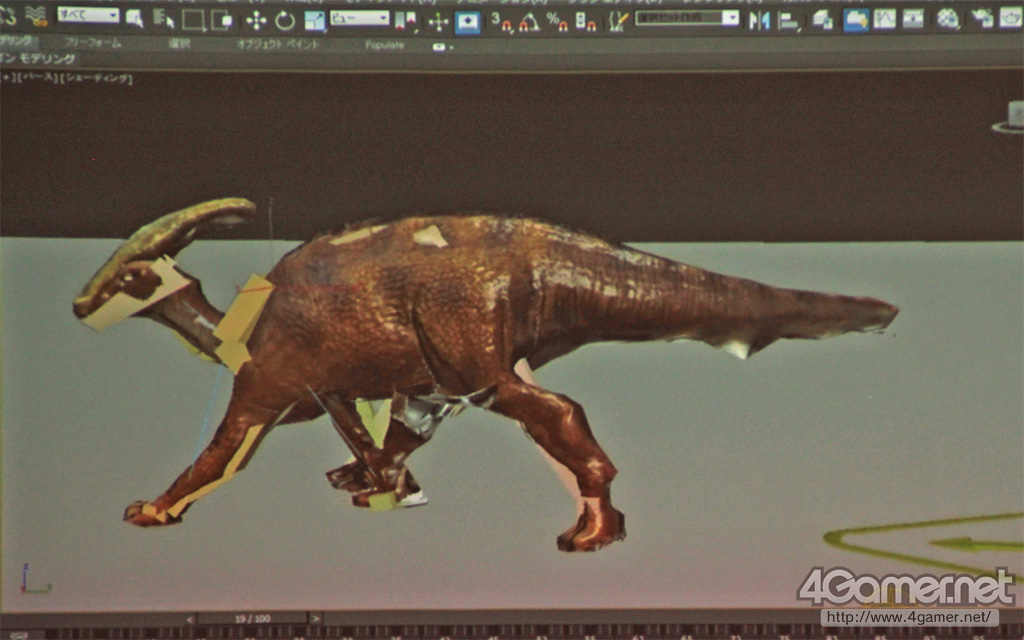
Task: Click the Render Setup teapot icon
Action: point(982,18)
